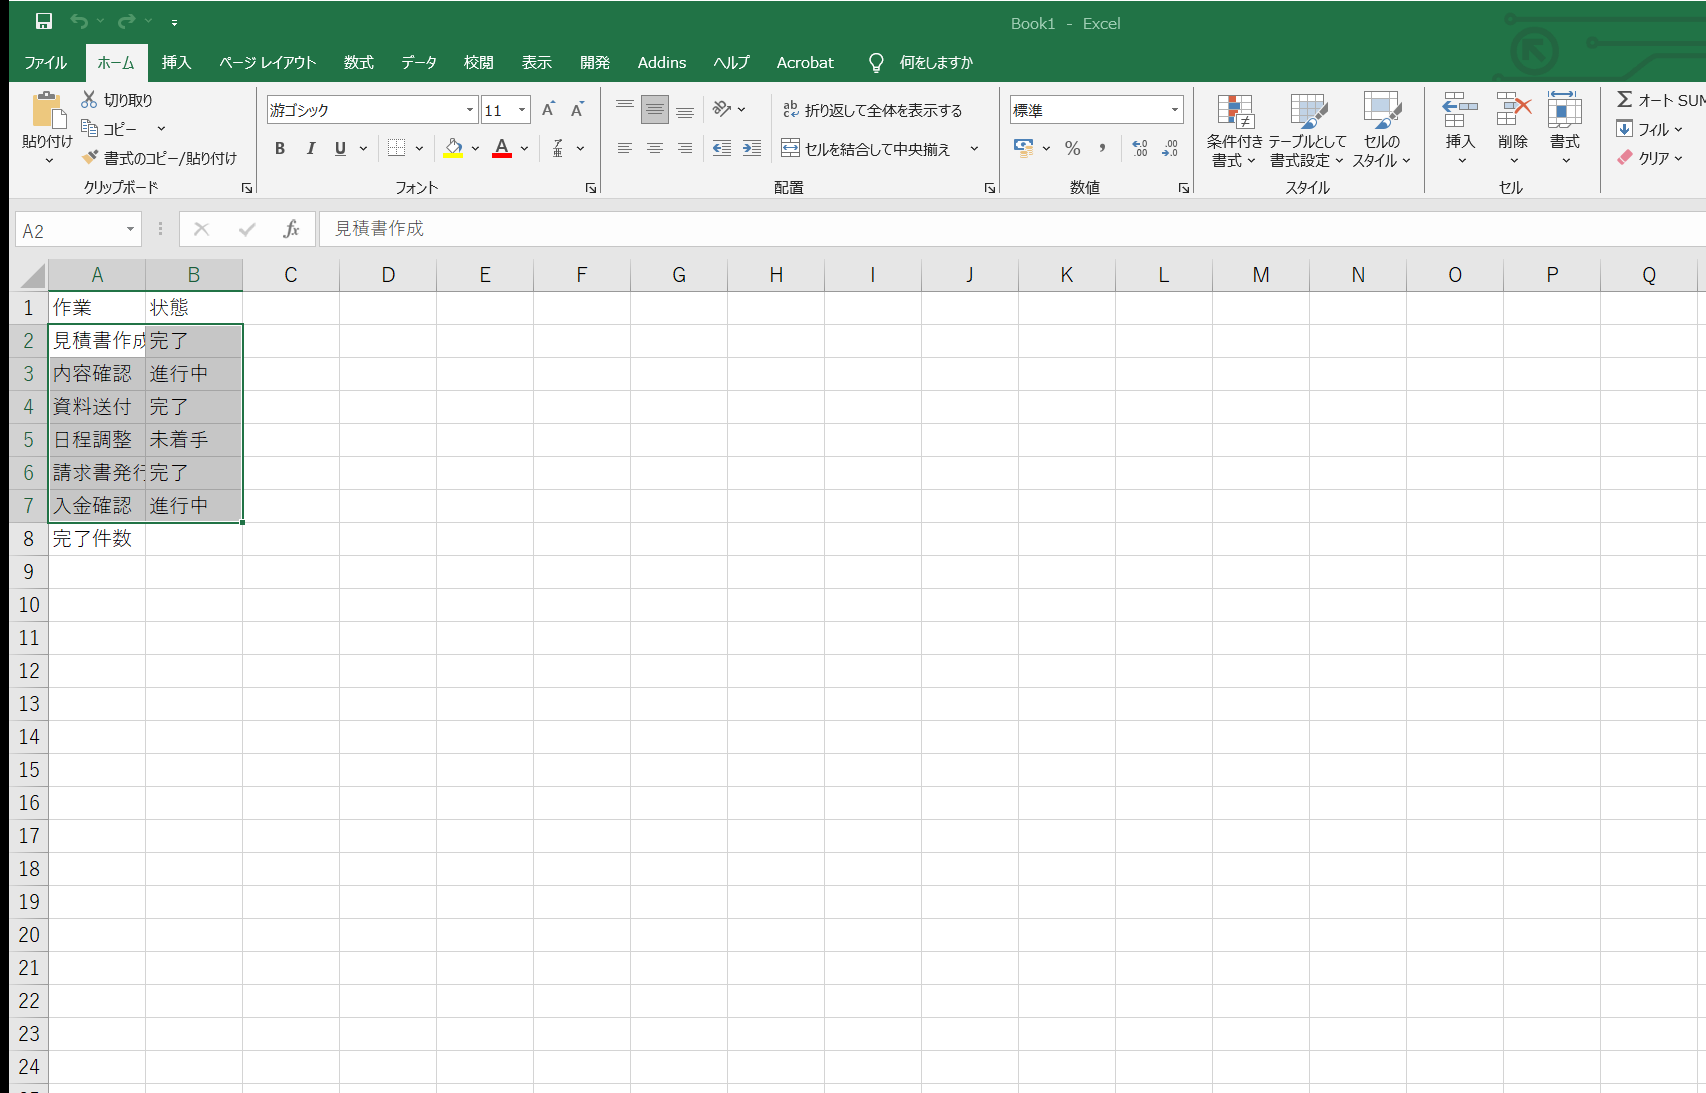This screenshot has height=1093, width=1706.
Task: Toggle middle vertical alignment
Action: pos(655,109)
